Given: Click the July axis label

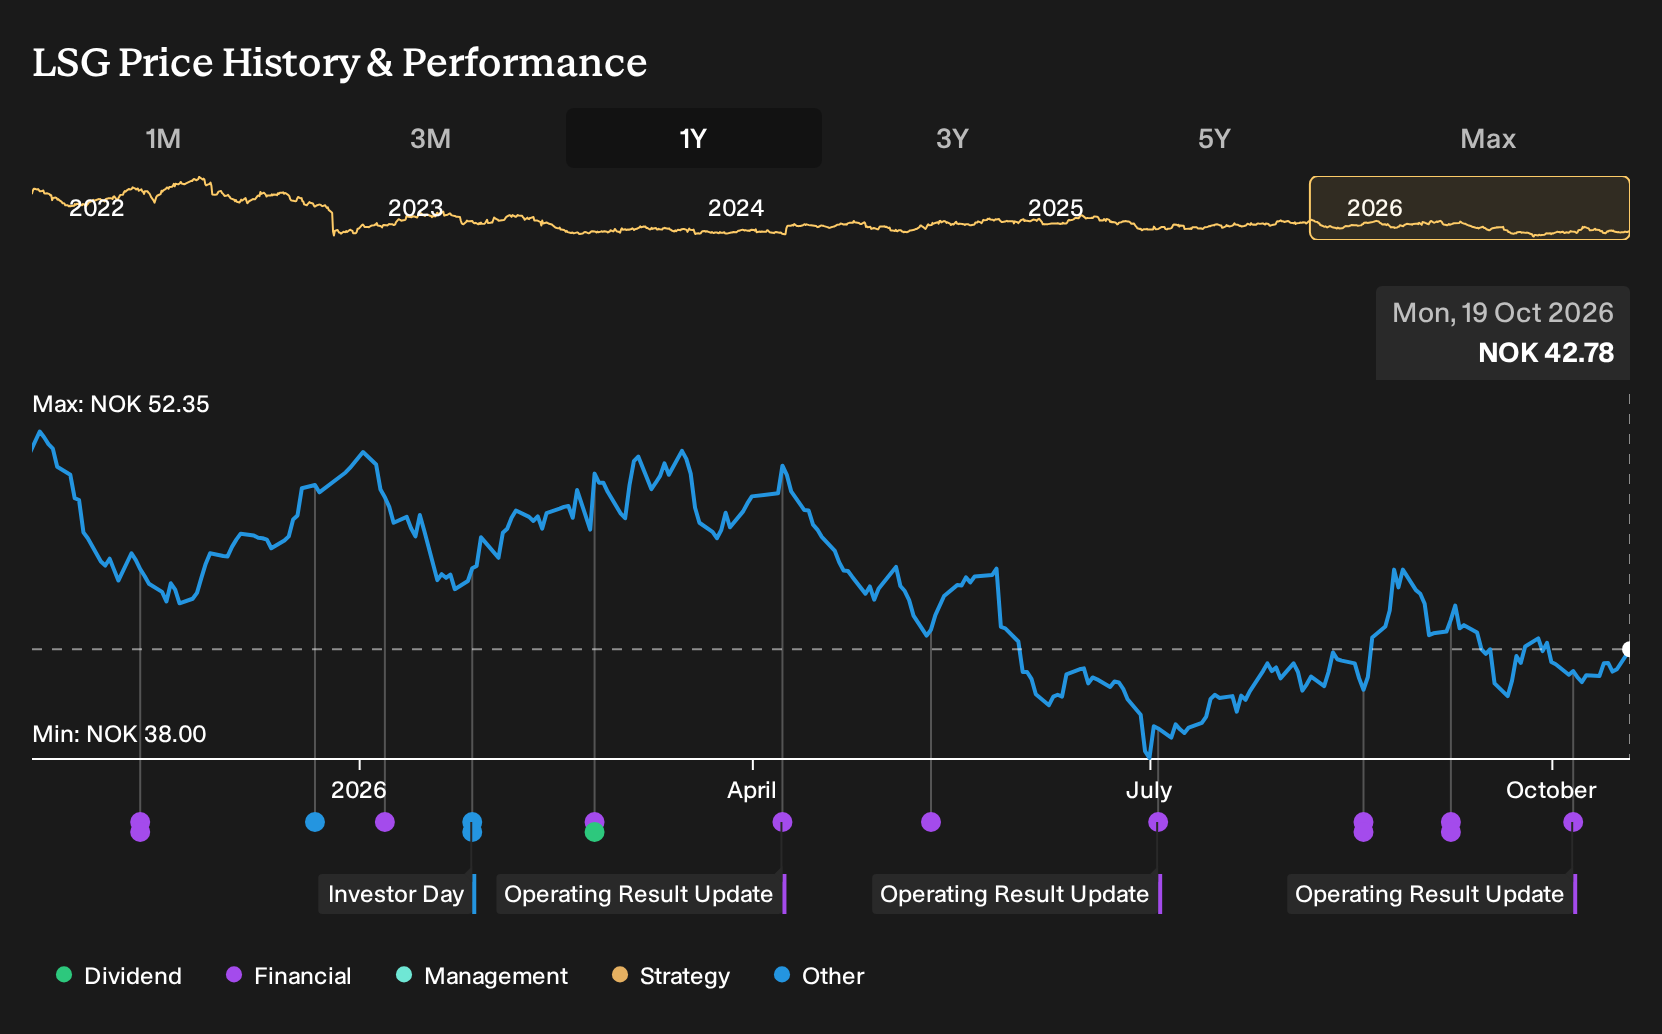Looking at the screenshot, I should click(x=1149, y=790).
